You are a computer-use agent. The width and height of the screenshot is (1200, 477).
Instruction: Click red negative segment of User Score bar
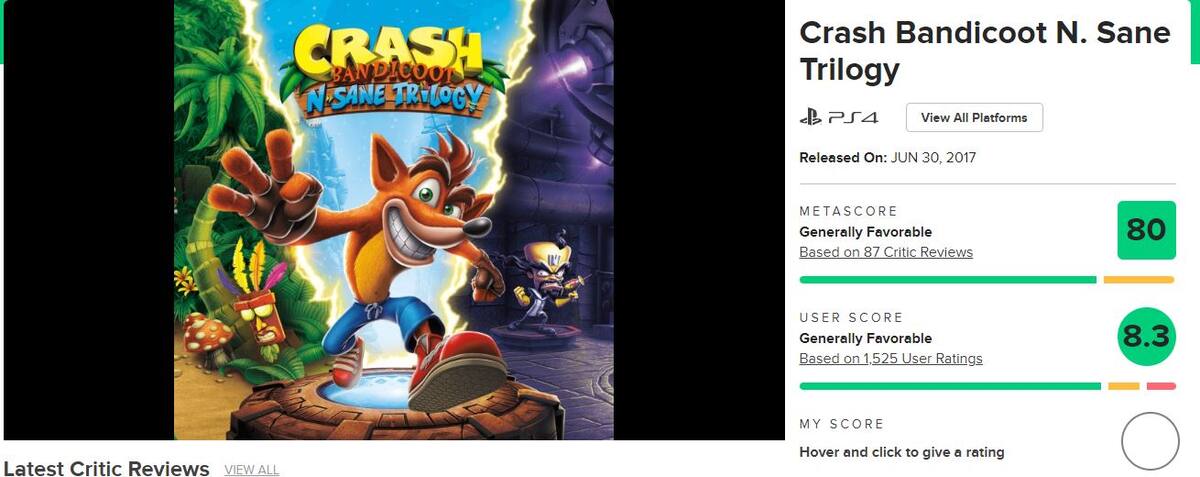click(x=1161, y=386)
